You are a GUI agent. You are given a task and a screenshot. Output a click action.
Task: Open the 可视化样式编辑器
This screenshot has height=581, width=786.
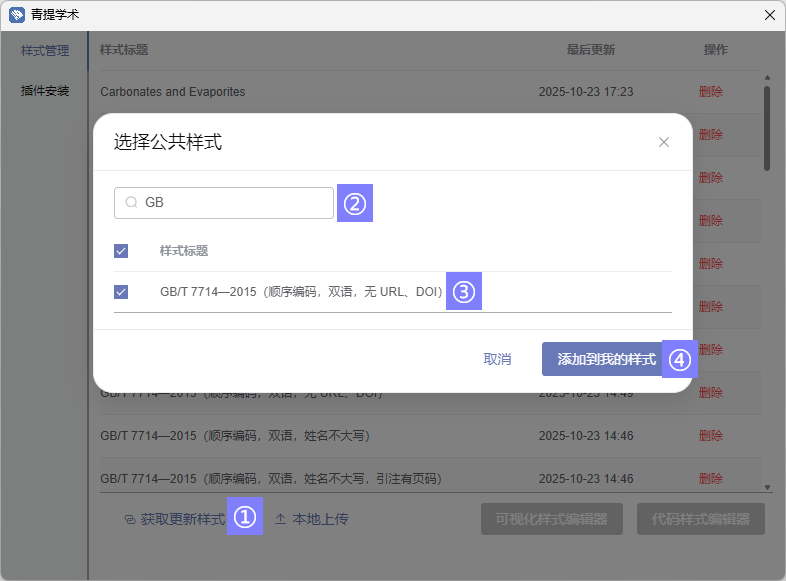tap(551, 519)
